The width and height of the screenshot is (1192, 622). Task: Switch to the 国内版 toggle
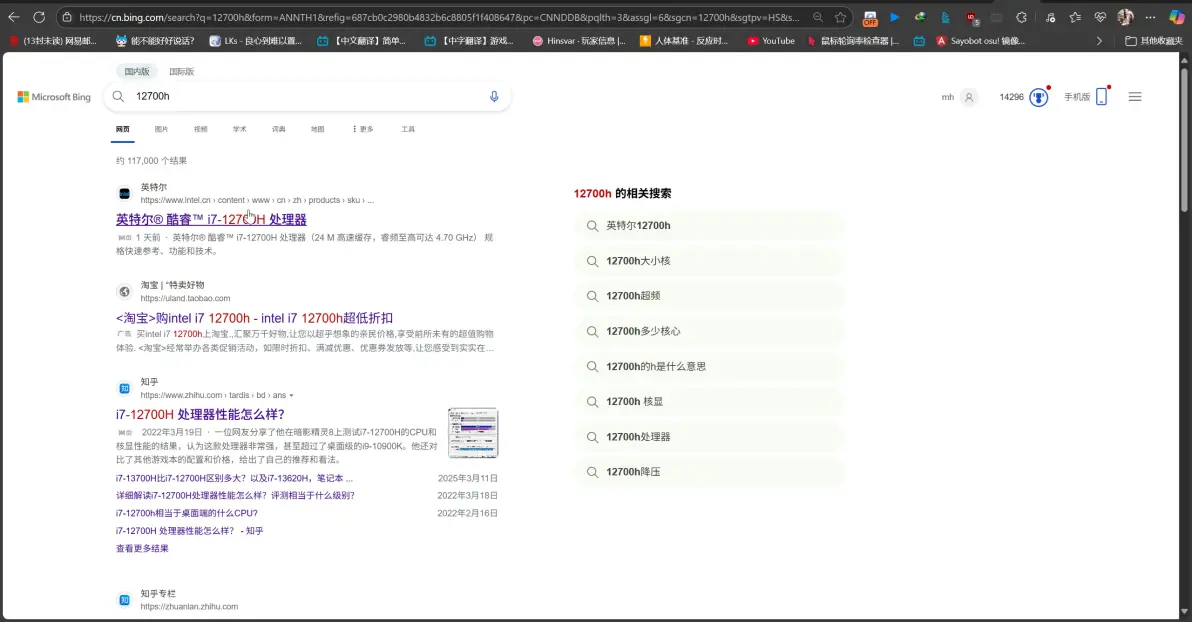[x=137, y=71]
